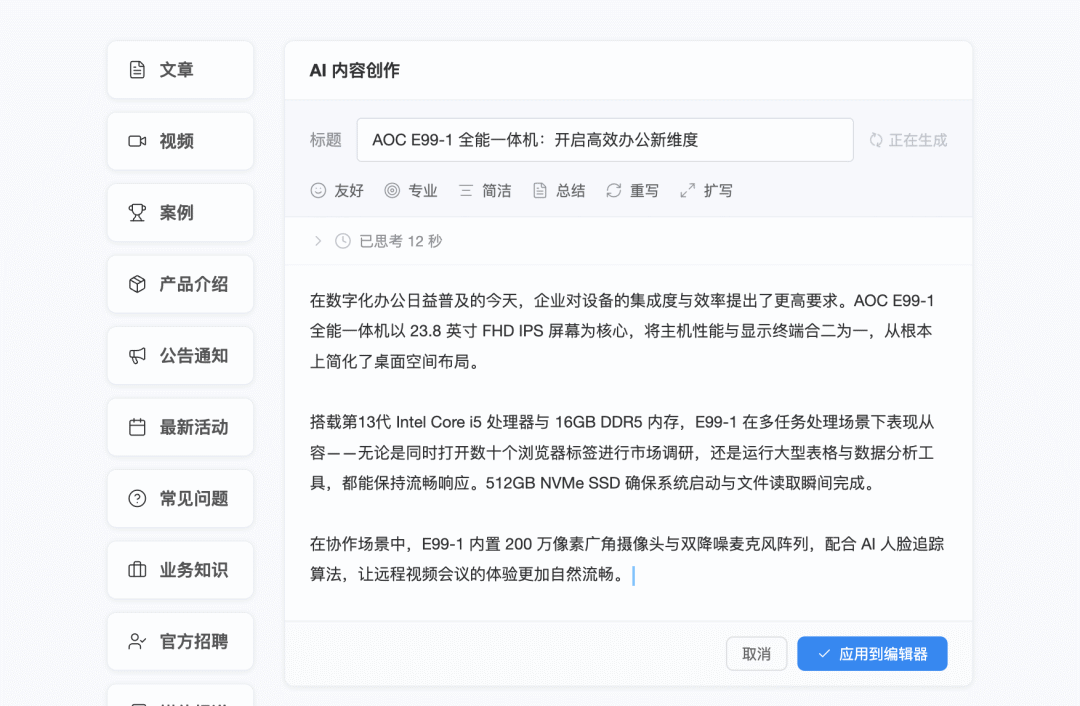Image resolution: width=1080 pixels, height=706 pixels.
Task: Click the calendar icon beside 最新活动
Action: pos(137,427)
